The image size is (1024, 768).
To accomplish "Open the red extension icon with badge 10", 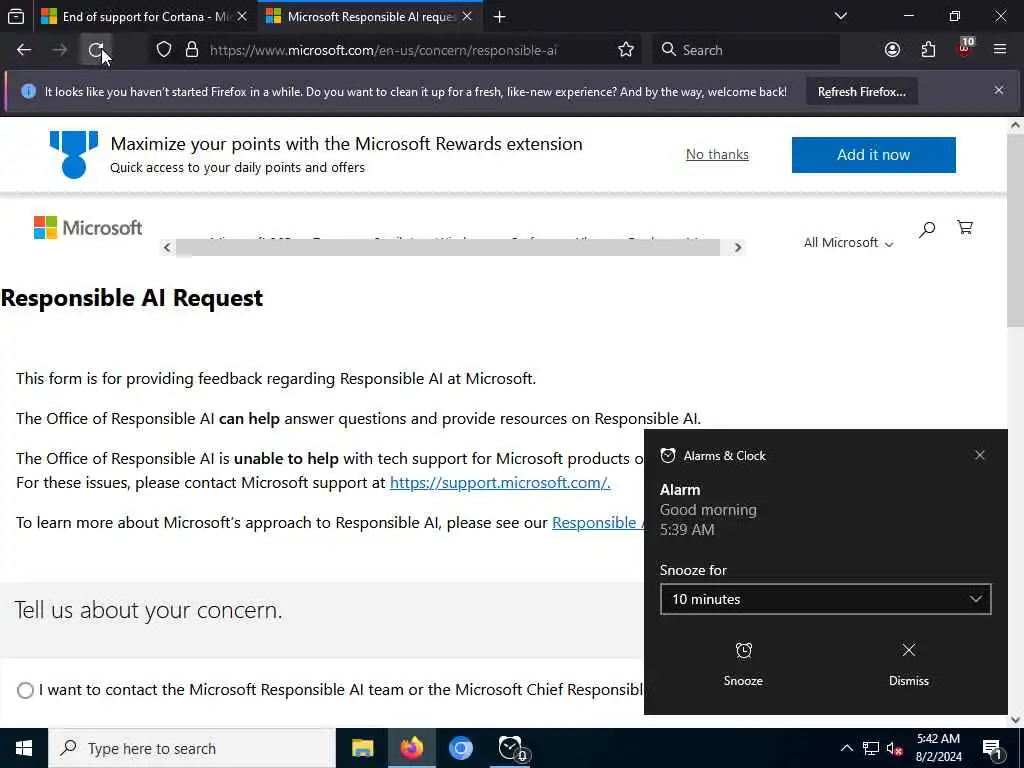I will [965, 48].
